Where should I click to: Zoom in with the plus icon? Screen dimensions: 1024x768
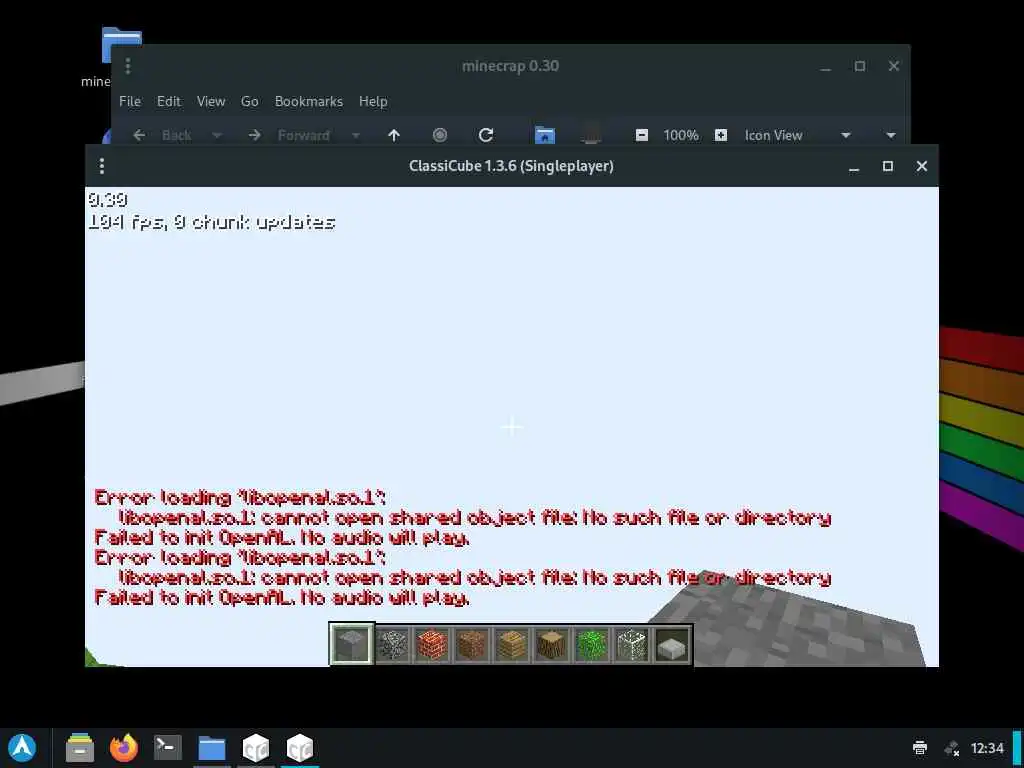pos(720,135)
